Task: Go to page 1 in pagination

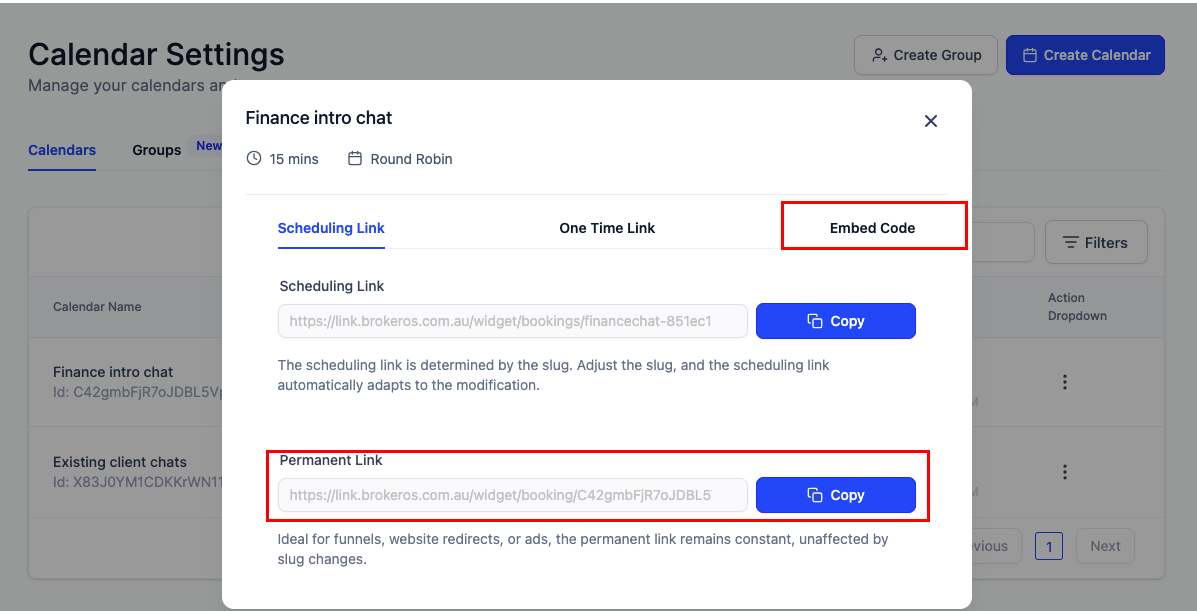Action: (1049, 546)
